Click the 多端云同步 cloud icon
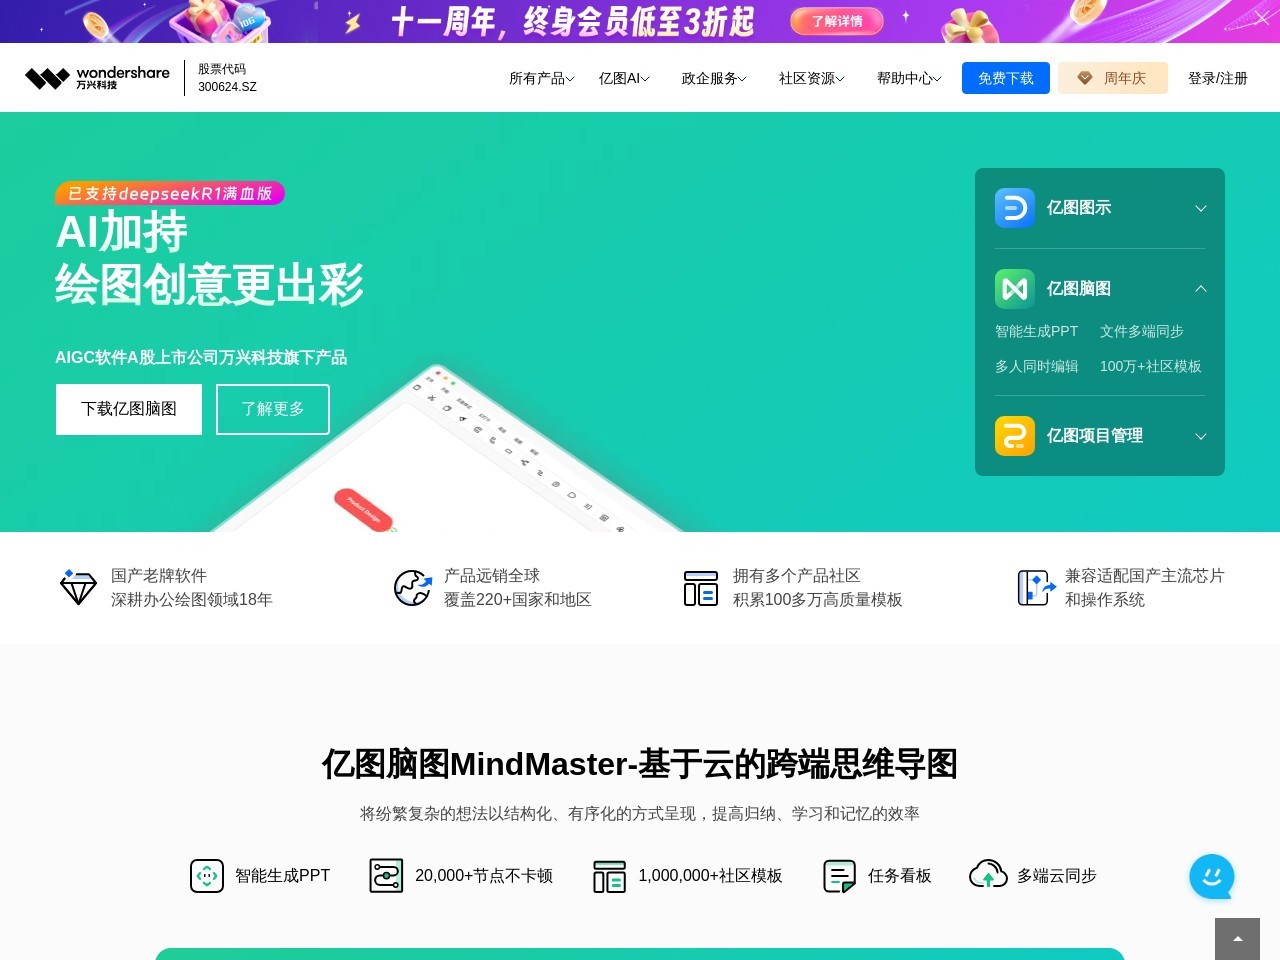 (x=988, y=875)
